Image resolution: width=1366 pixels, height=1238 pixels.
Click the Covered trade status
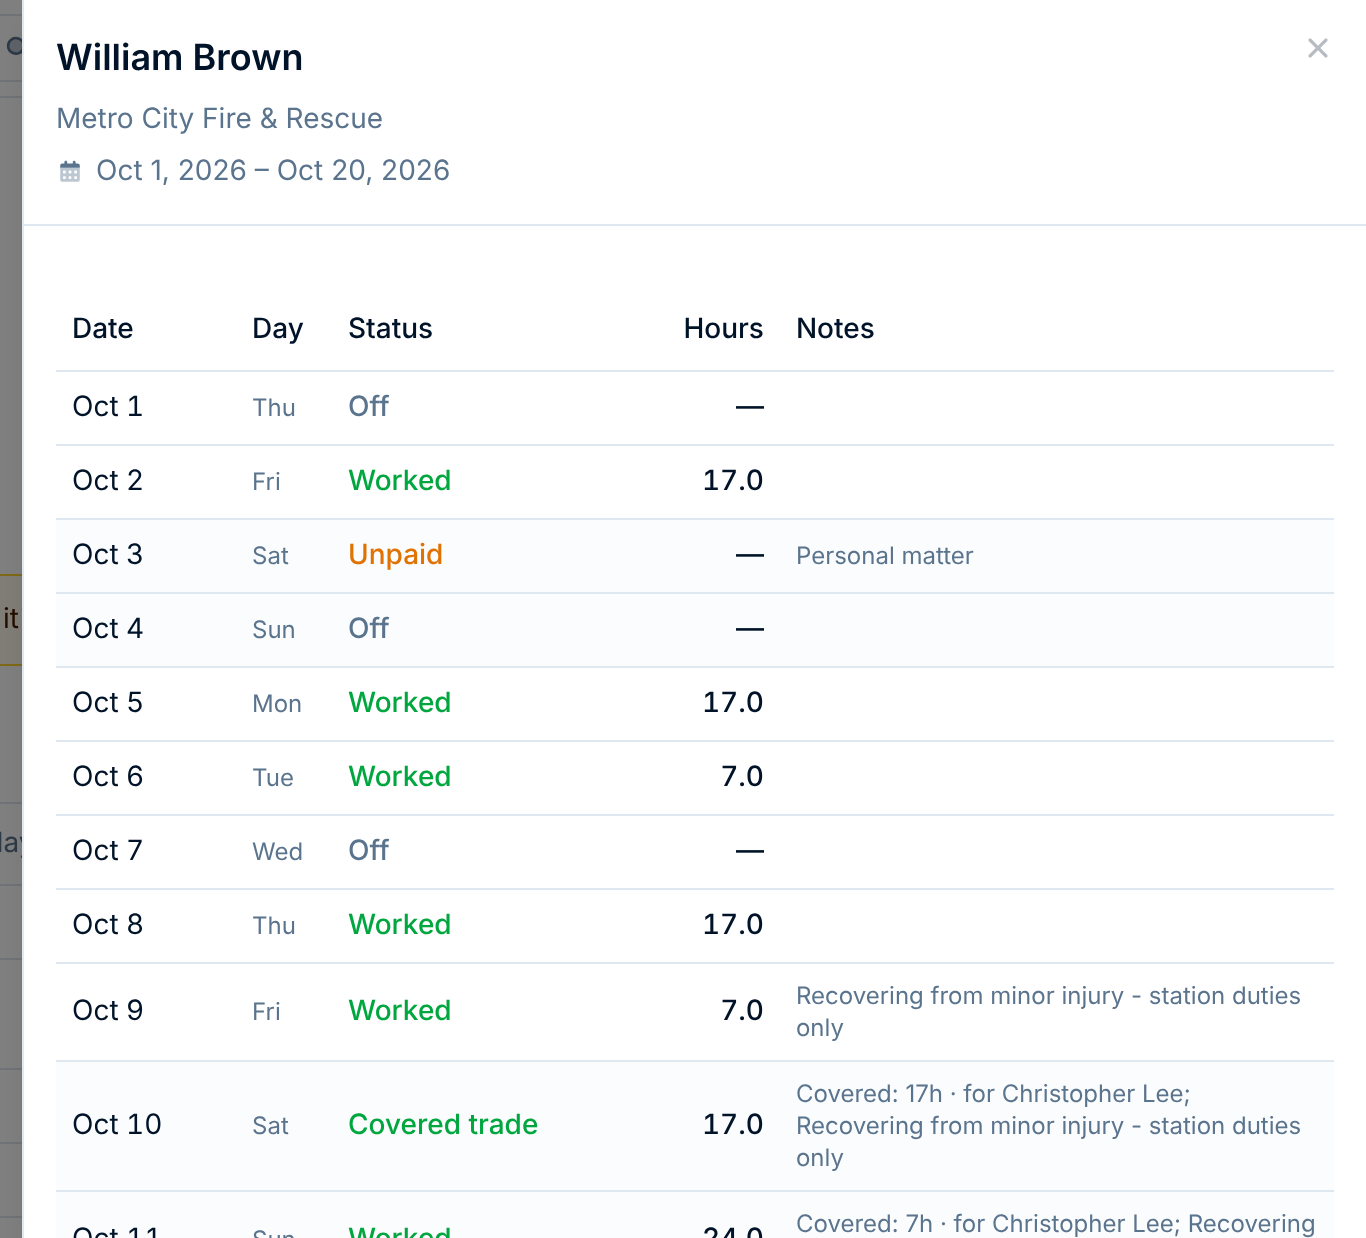443,1124
